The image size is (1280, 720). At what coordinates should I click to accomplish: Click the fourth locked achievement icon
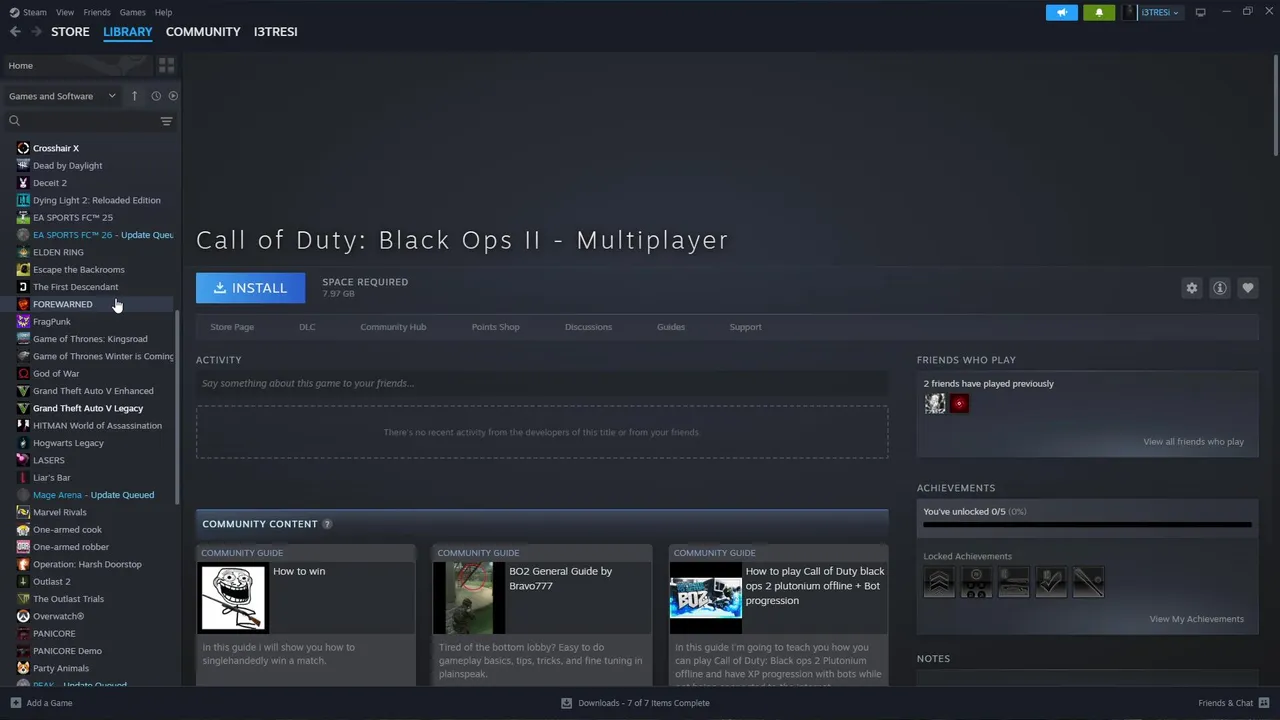click(x=1051, y=582)
